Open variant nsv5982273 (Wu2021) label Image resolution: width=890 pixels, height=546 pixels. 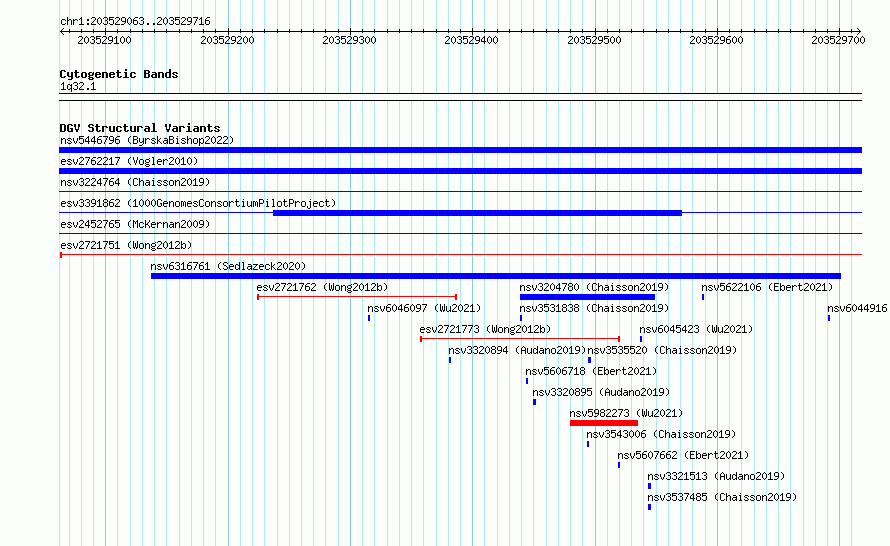626,413
